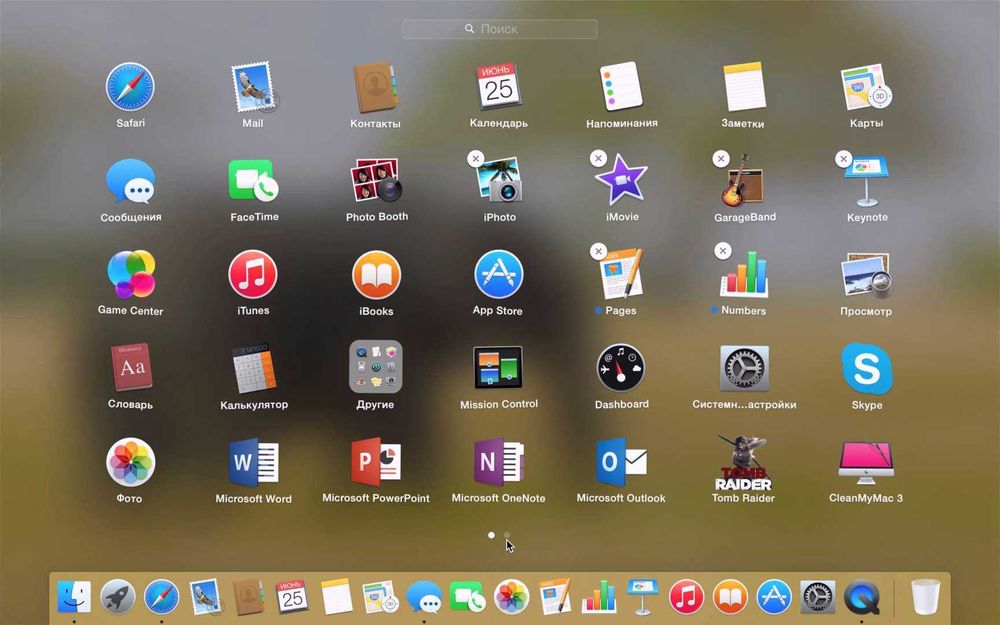Launch Сообщения from the Launchpad grid

coord(131,181)
